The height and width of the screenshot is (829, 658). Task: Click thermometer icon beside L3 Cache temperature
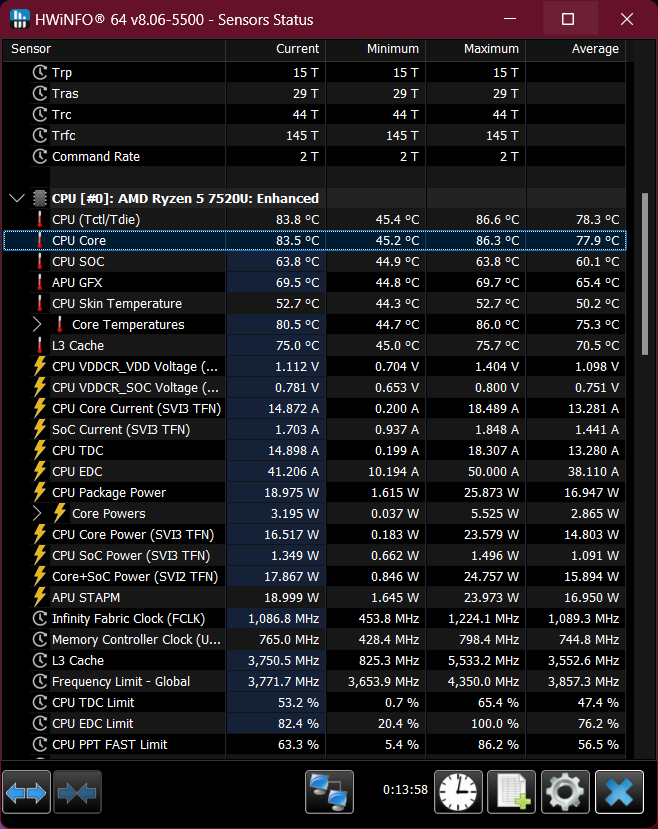[x=40, y=346]
